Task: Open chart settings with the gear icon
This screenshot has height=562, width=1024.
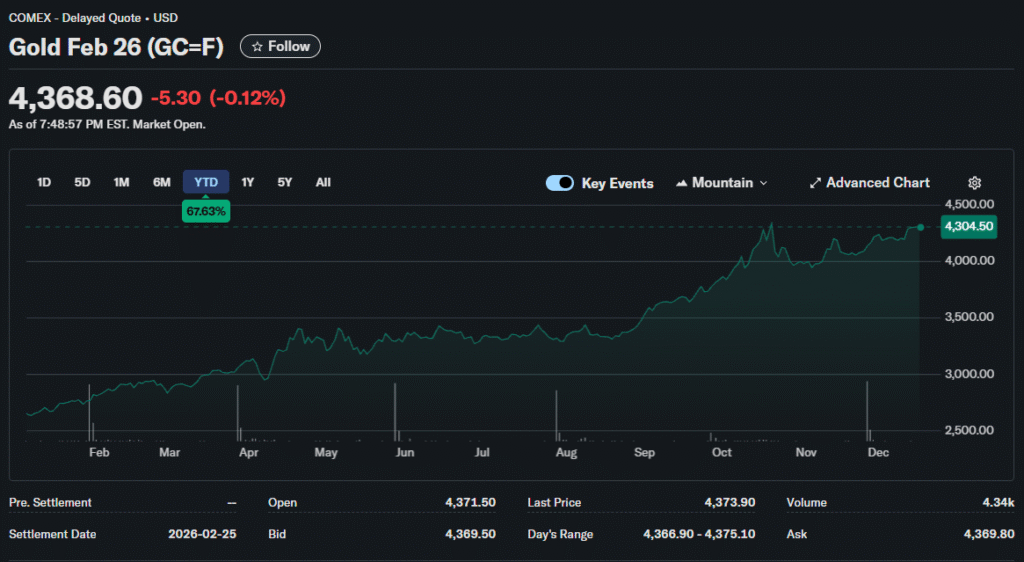Action: [x=974, y=183]
